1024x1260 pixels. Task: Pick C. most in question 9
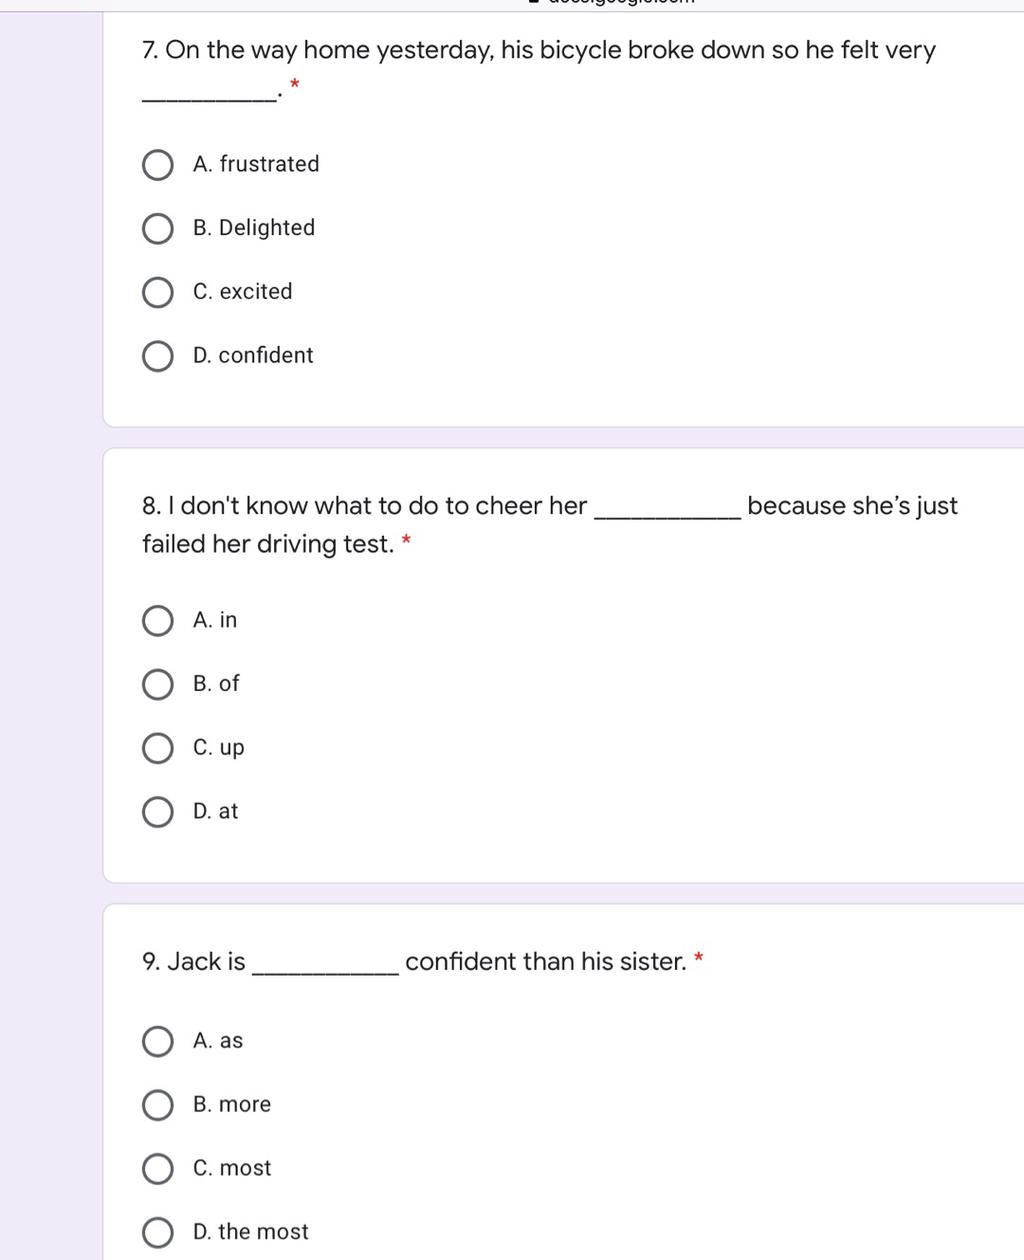tap(157, 1169)
